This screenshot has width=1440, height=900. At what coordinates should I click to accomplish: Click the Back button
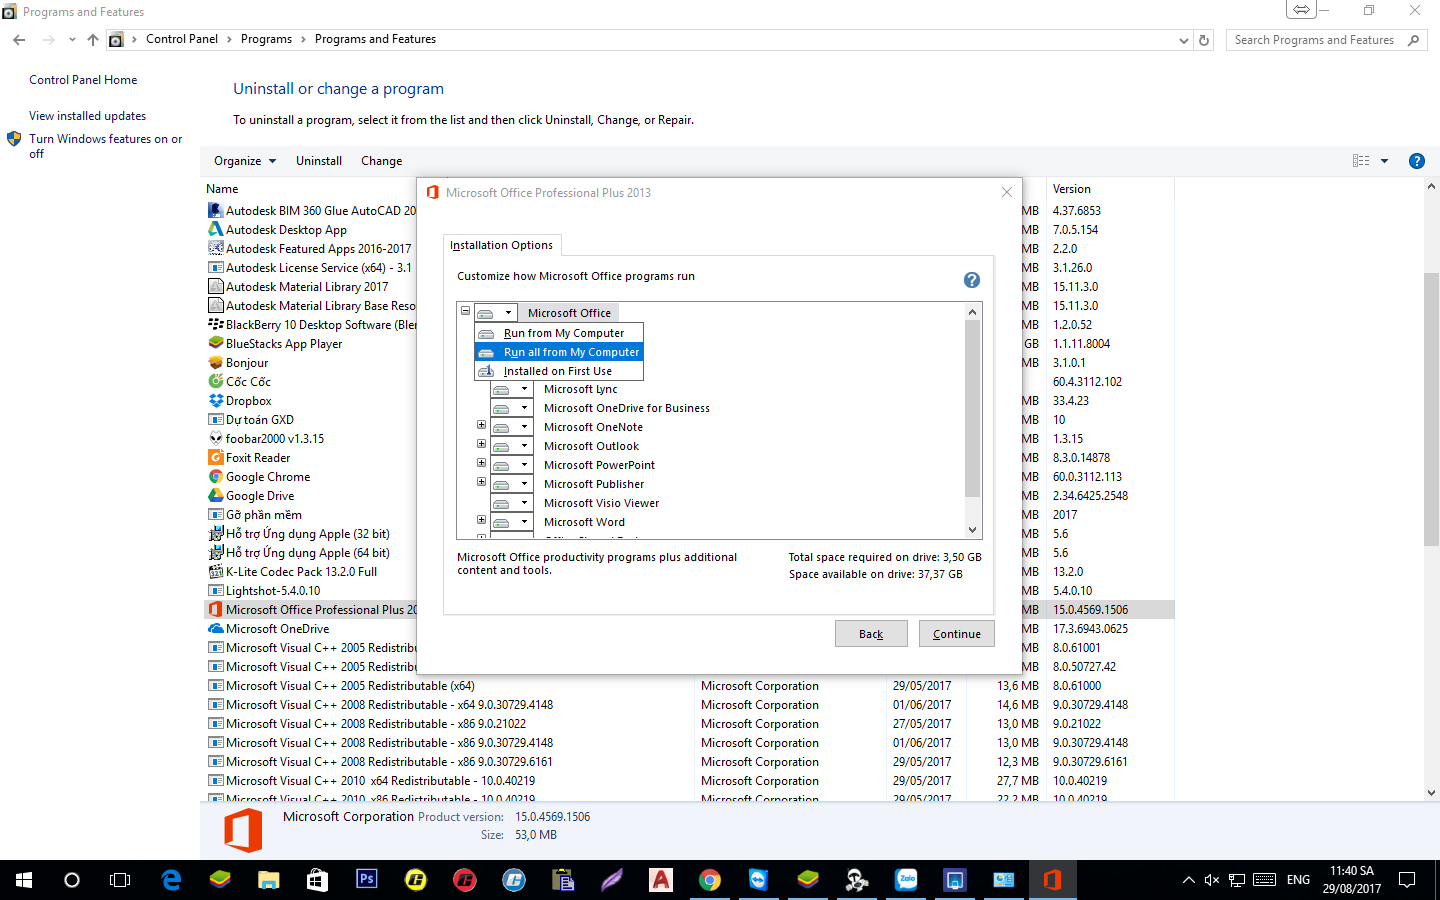tap(870, 634)
